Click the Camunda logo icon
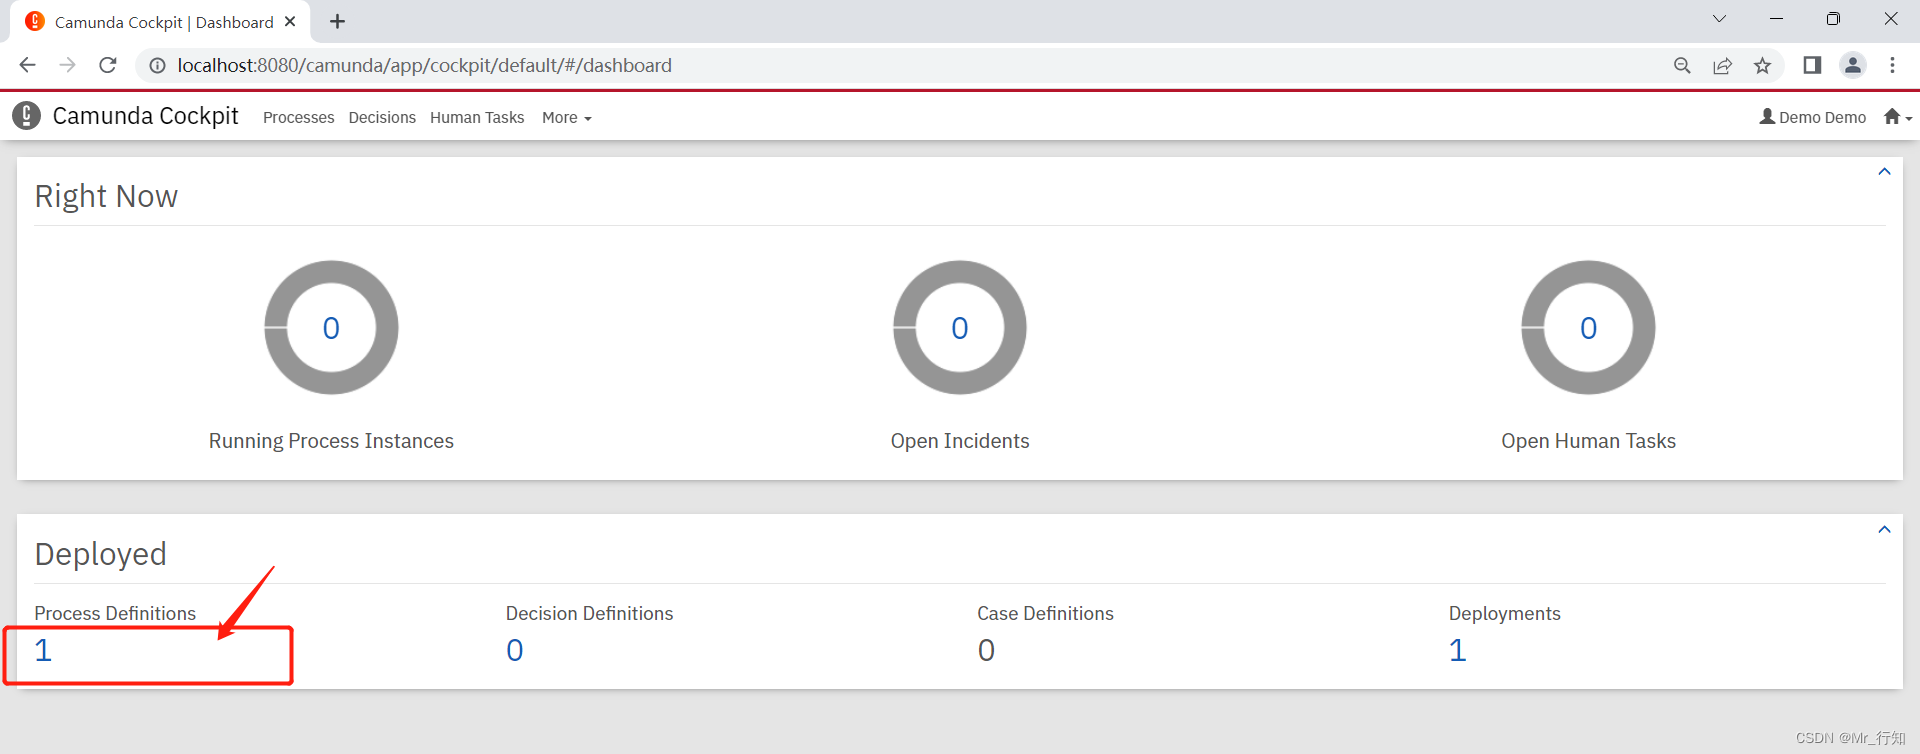The height and width of the screenshot is (754, 1920). coord(27,116)
